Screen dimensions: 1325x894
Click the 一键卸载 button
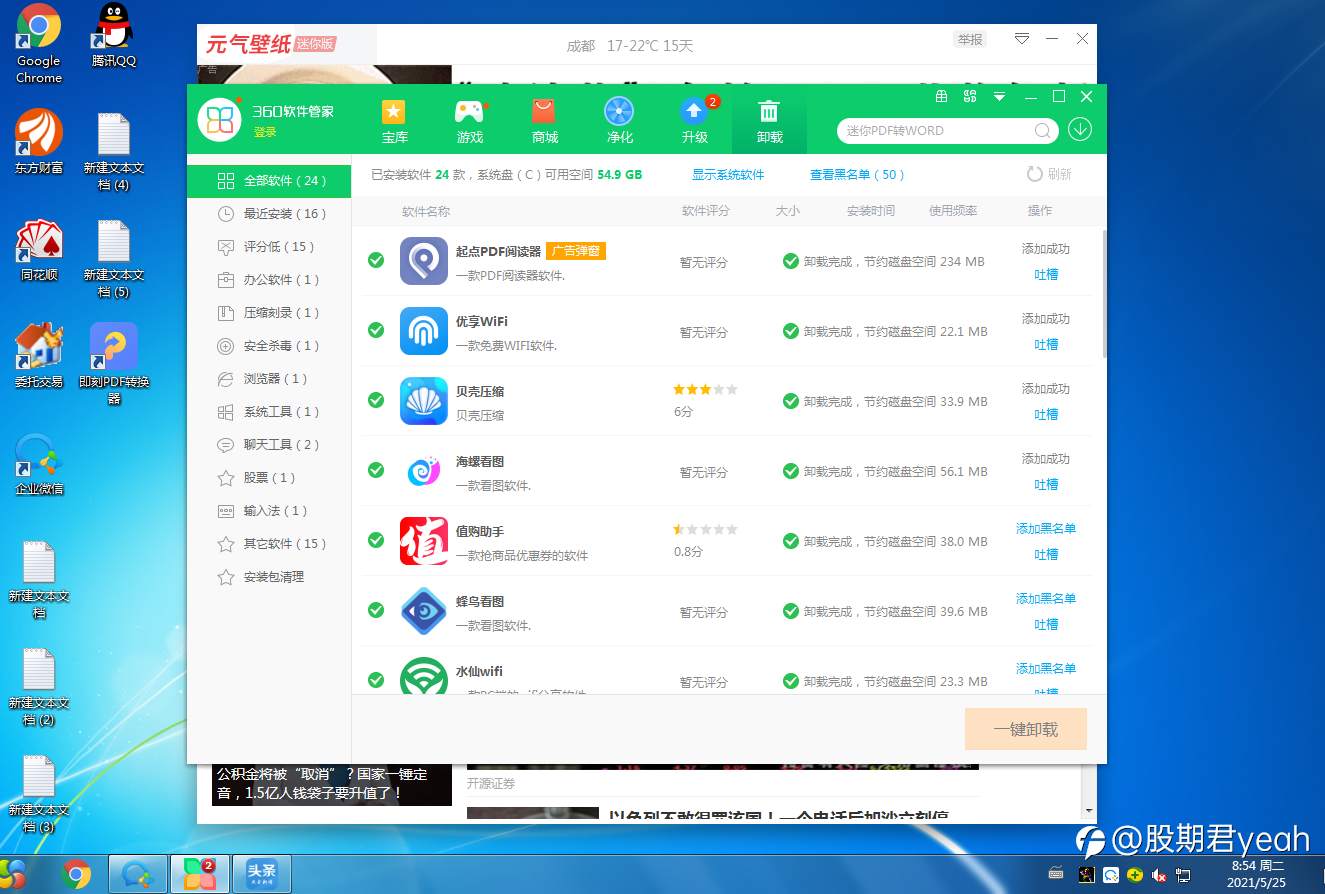[x=1026, y=730]
